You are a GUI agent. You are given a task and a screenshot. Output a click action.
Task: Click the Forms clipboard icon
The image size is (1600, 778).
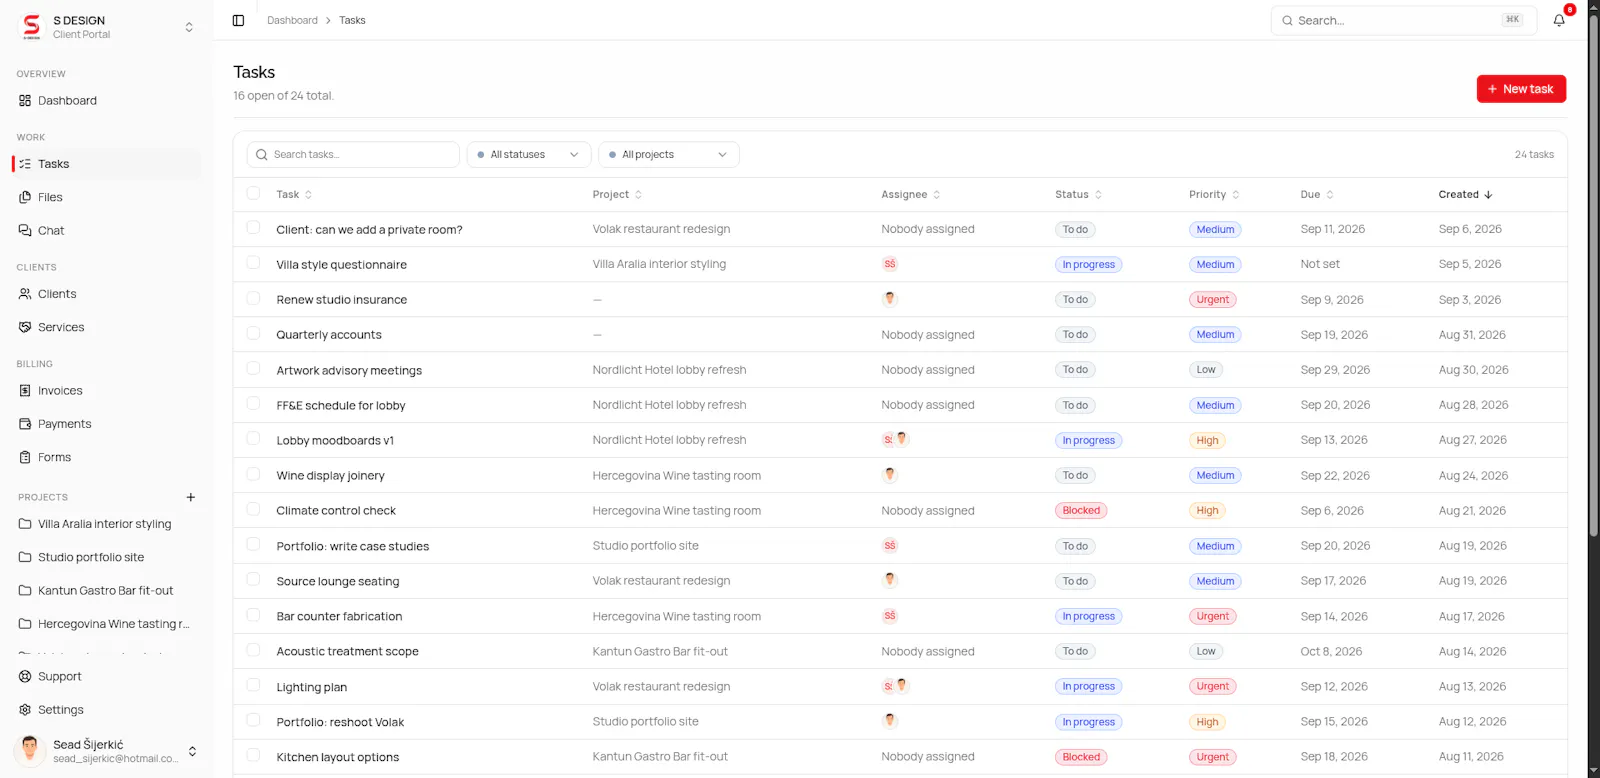tap(25, 457)
